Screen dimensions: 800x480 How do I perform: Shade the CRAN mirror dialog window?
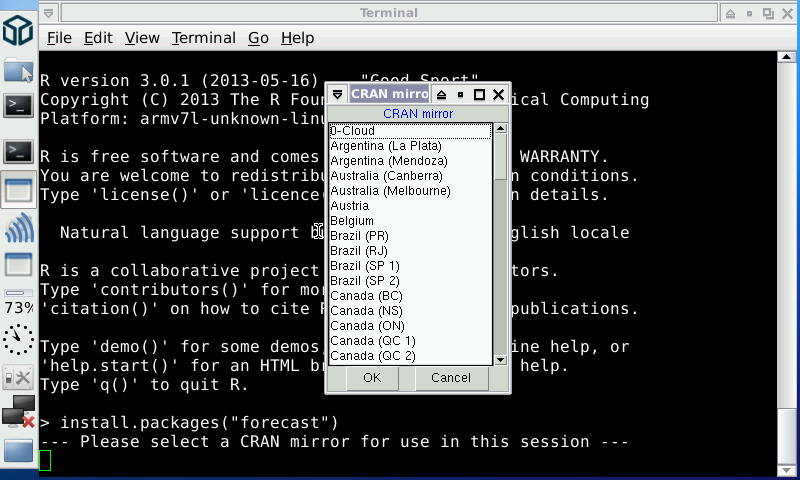pyautogui.click(x=442, y=94)
